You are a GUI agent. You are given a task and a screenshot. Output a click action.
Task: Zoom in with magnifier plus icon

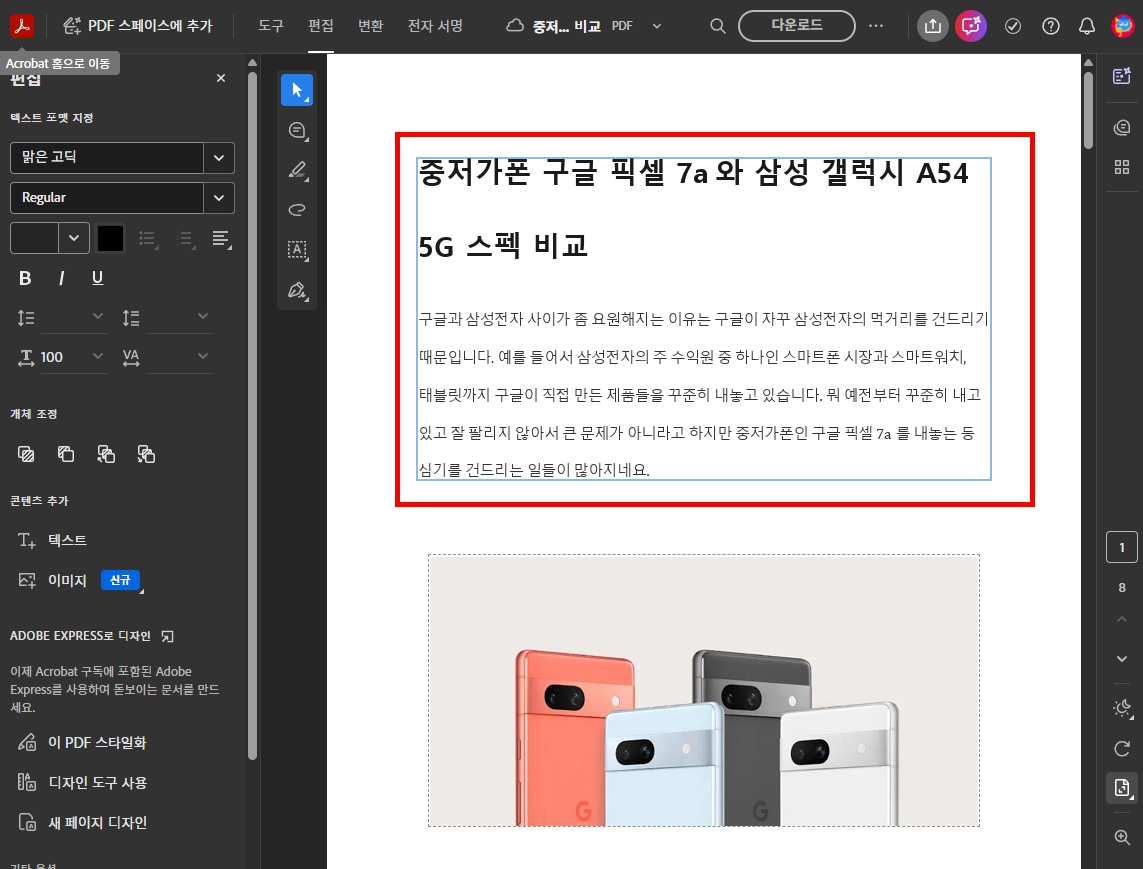1122,837
